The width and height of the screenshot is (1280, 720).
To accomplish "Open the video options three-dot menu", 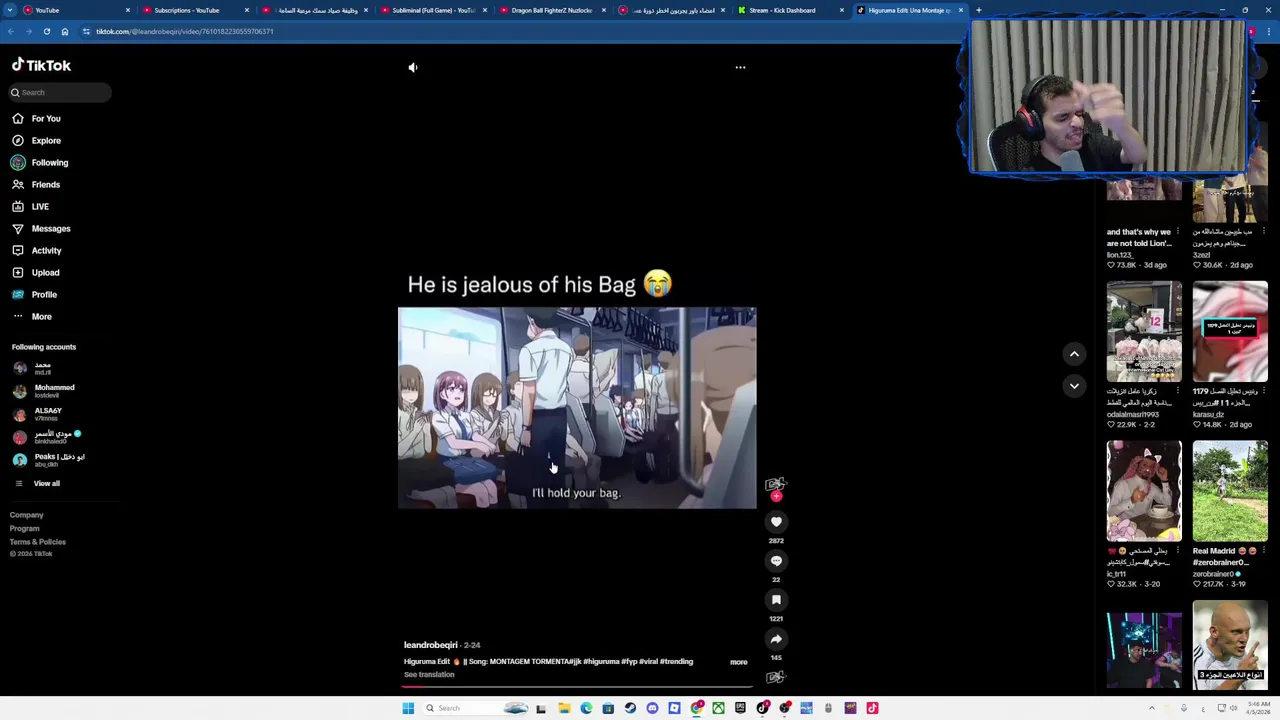I will click(x=740, y=67).
